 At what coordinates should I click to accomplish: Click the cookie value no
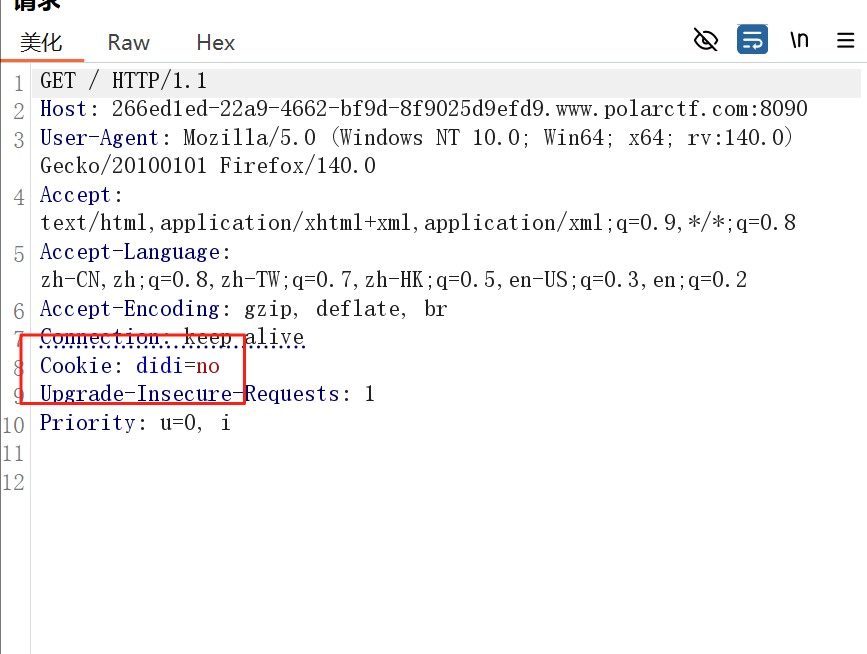pyautogui.click(x=208, y=365)
